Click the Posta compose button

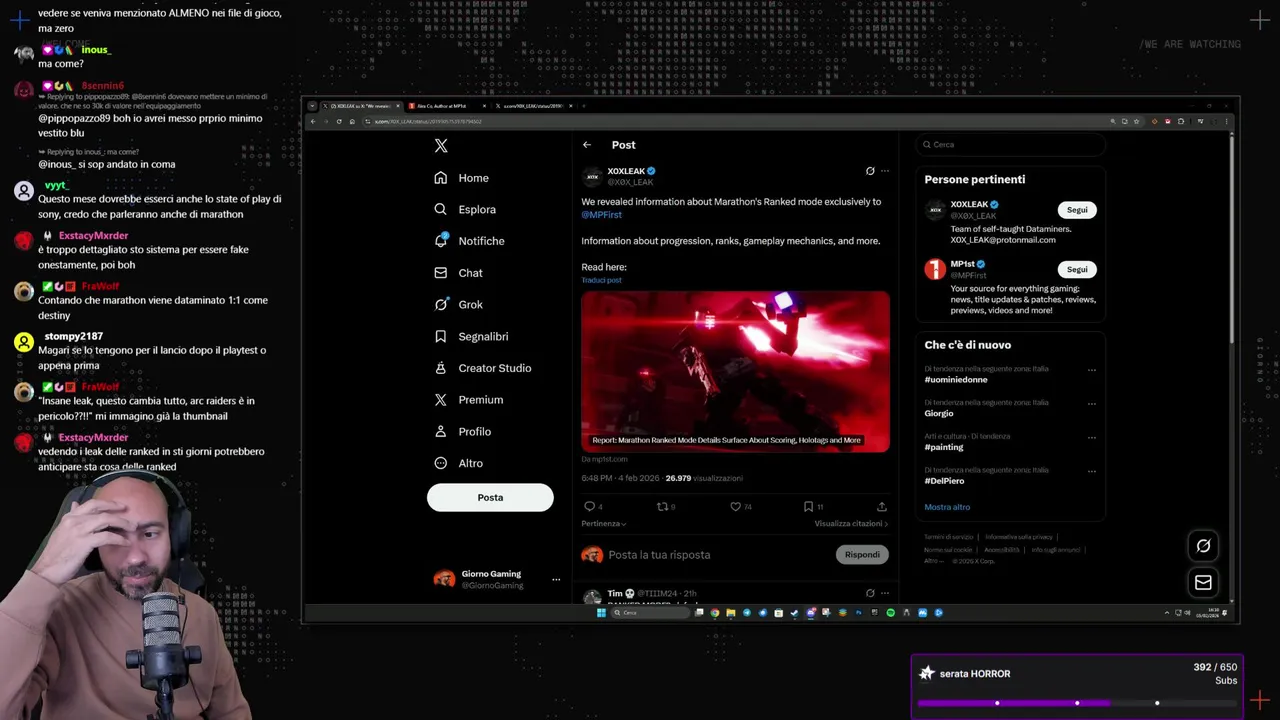490,498
